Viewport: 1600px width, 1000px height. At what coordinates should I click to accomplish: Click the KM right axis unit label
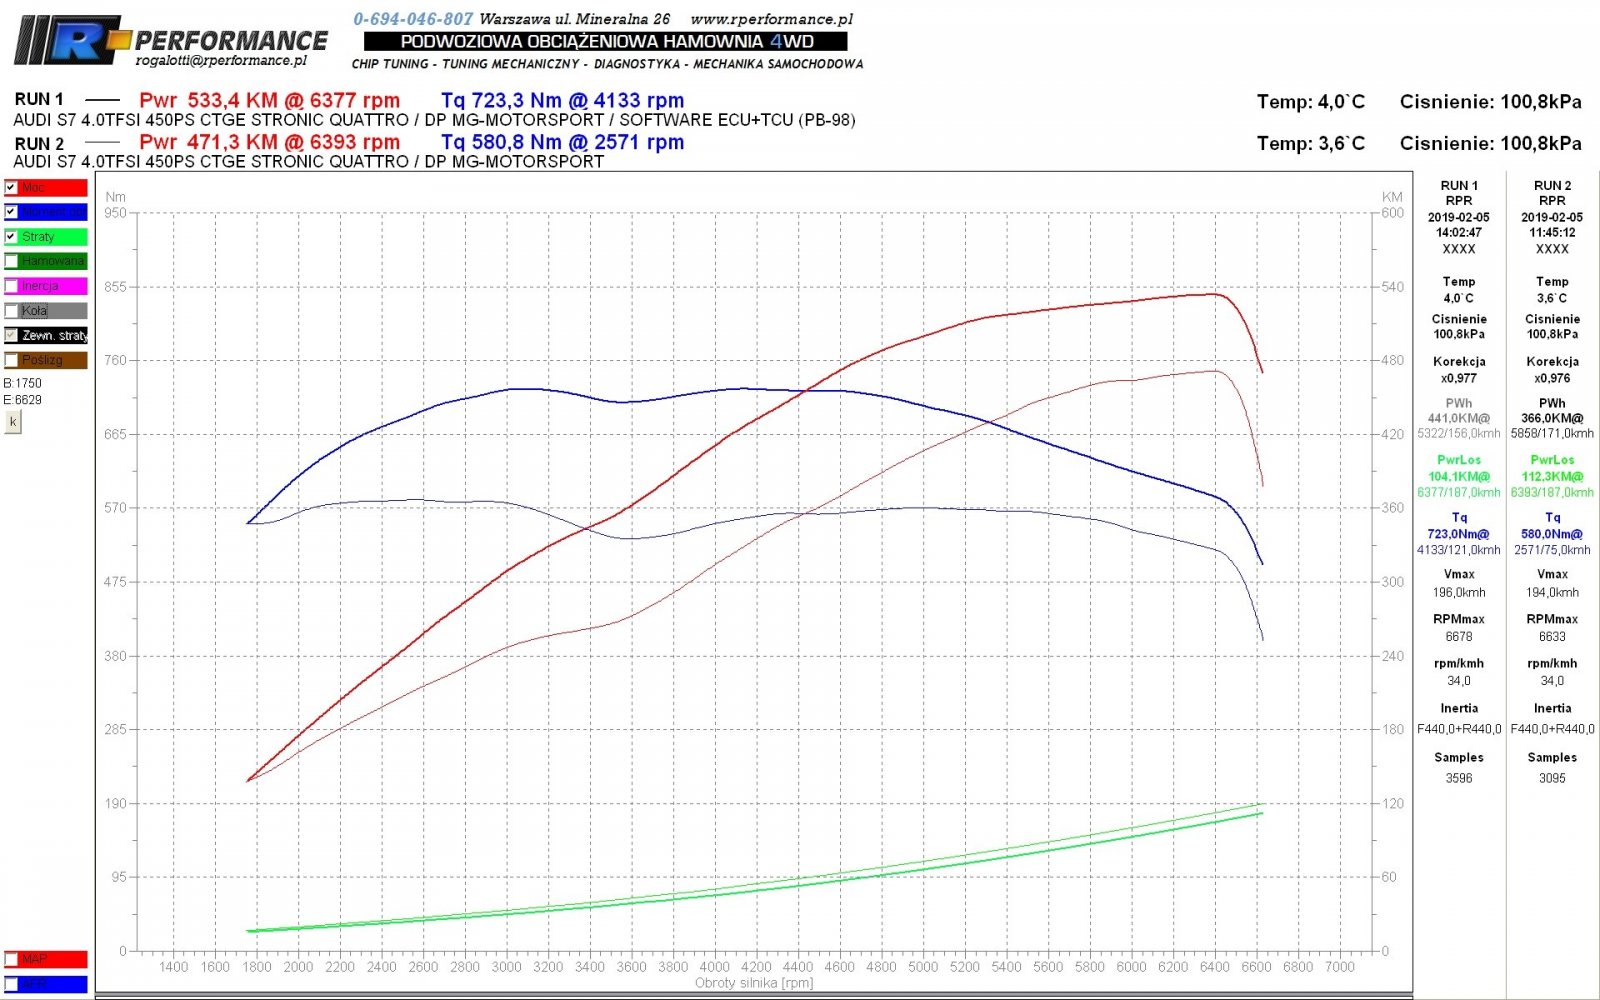coord(1392,197)
